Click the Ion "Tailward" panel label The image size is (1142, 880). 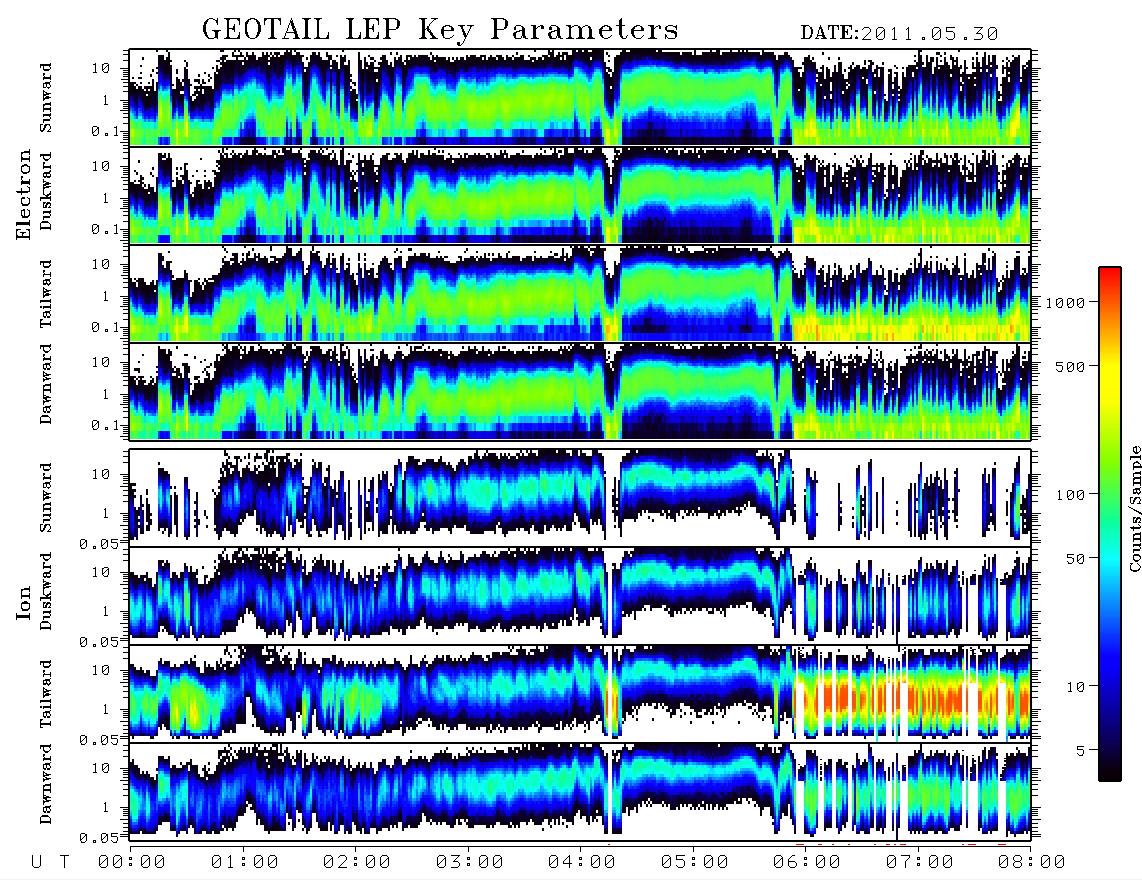coord(46,694)
